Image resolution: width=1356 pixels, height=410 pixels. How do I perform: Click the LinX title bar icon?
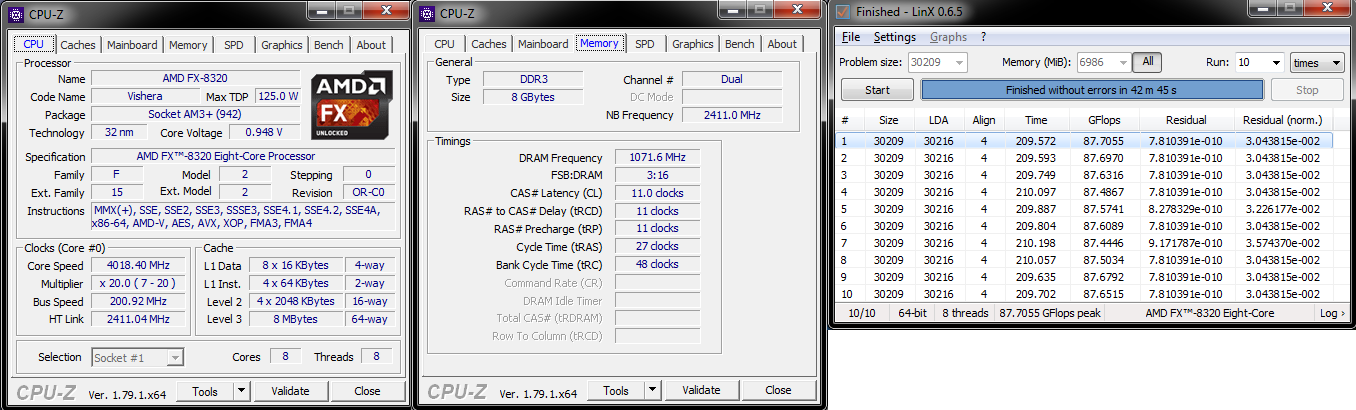(841, 11)
